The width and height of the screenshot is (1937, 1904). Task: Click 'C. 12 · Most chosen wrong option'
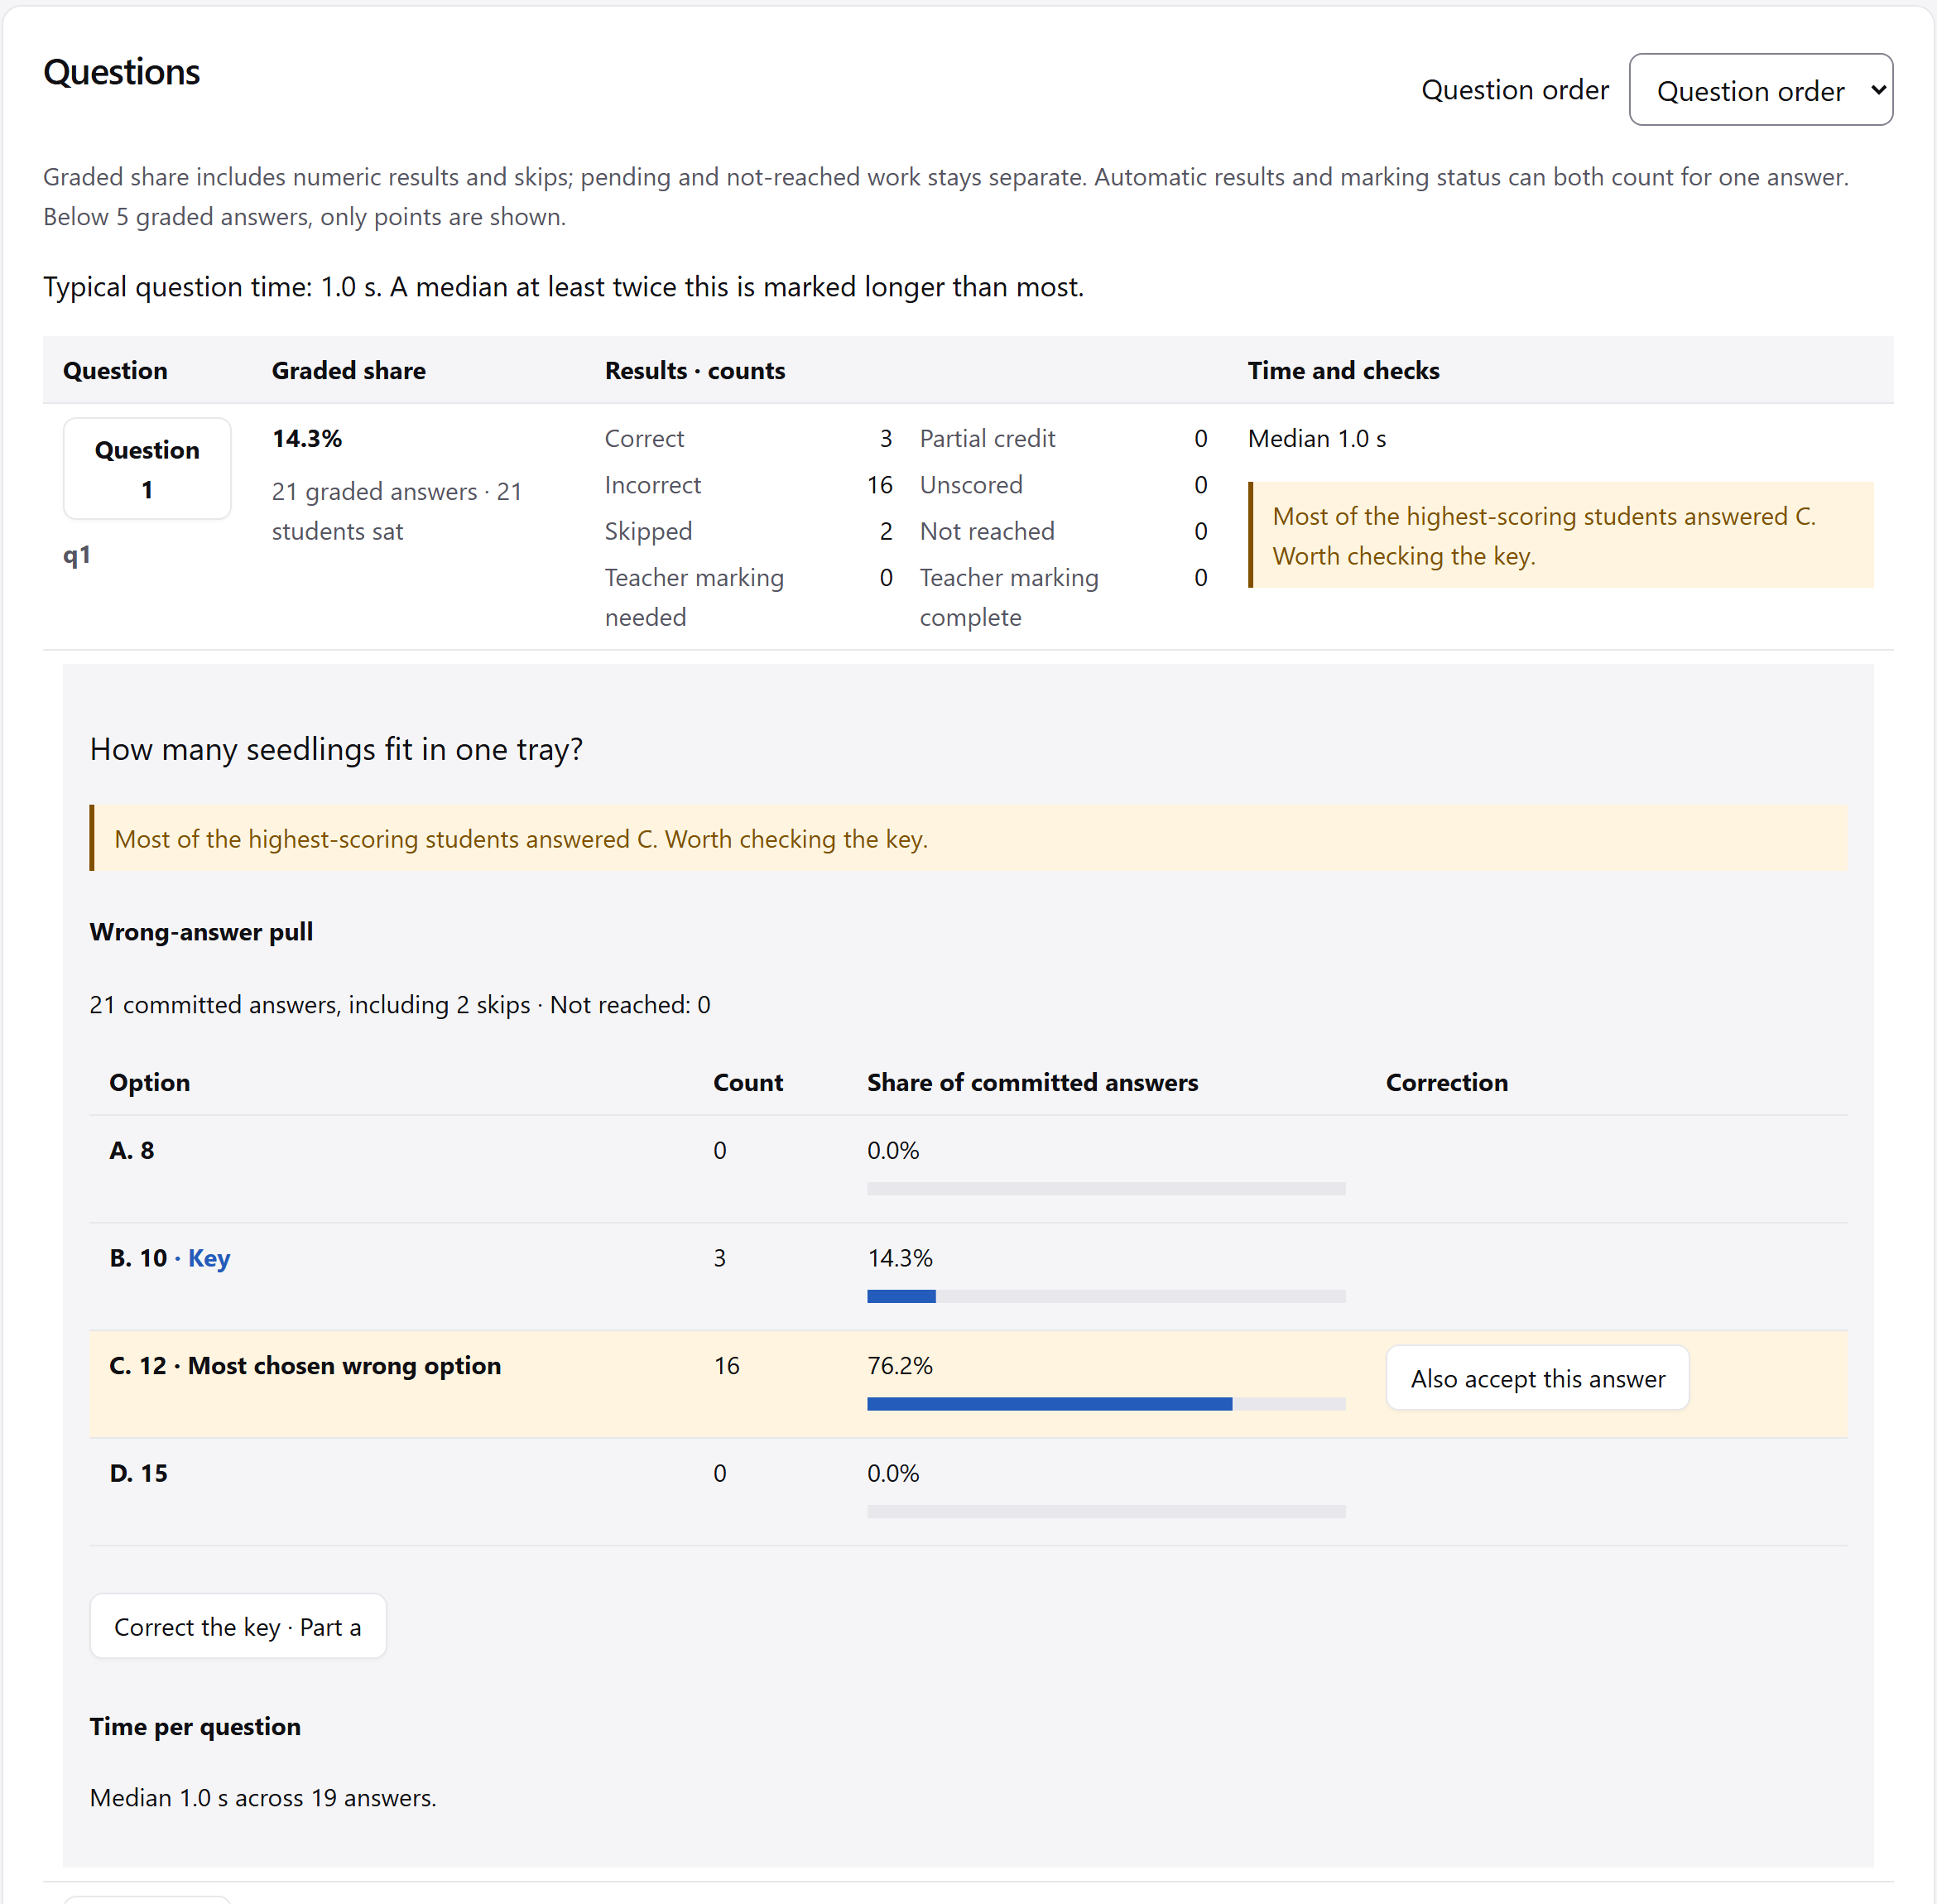[305, 1366]
